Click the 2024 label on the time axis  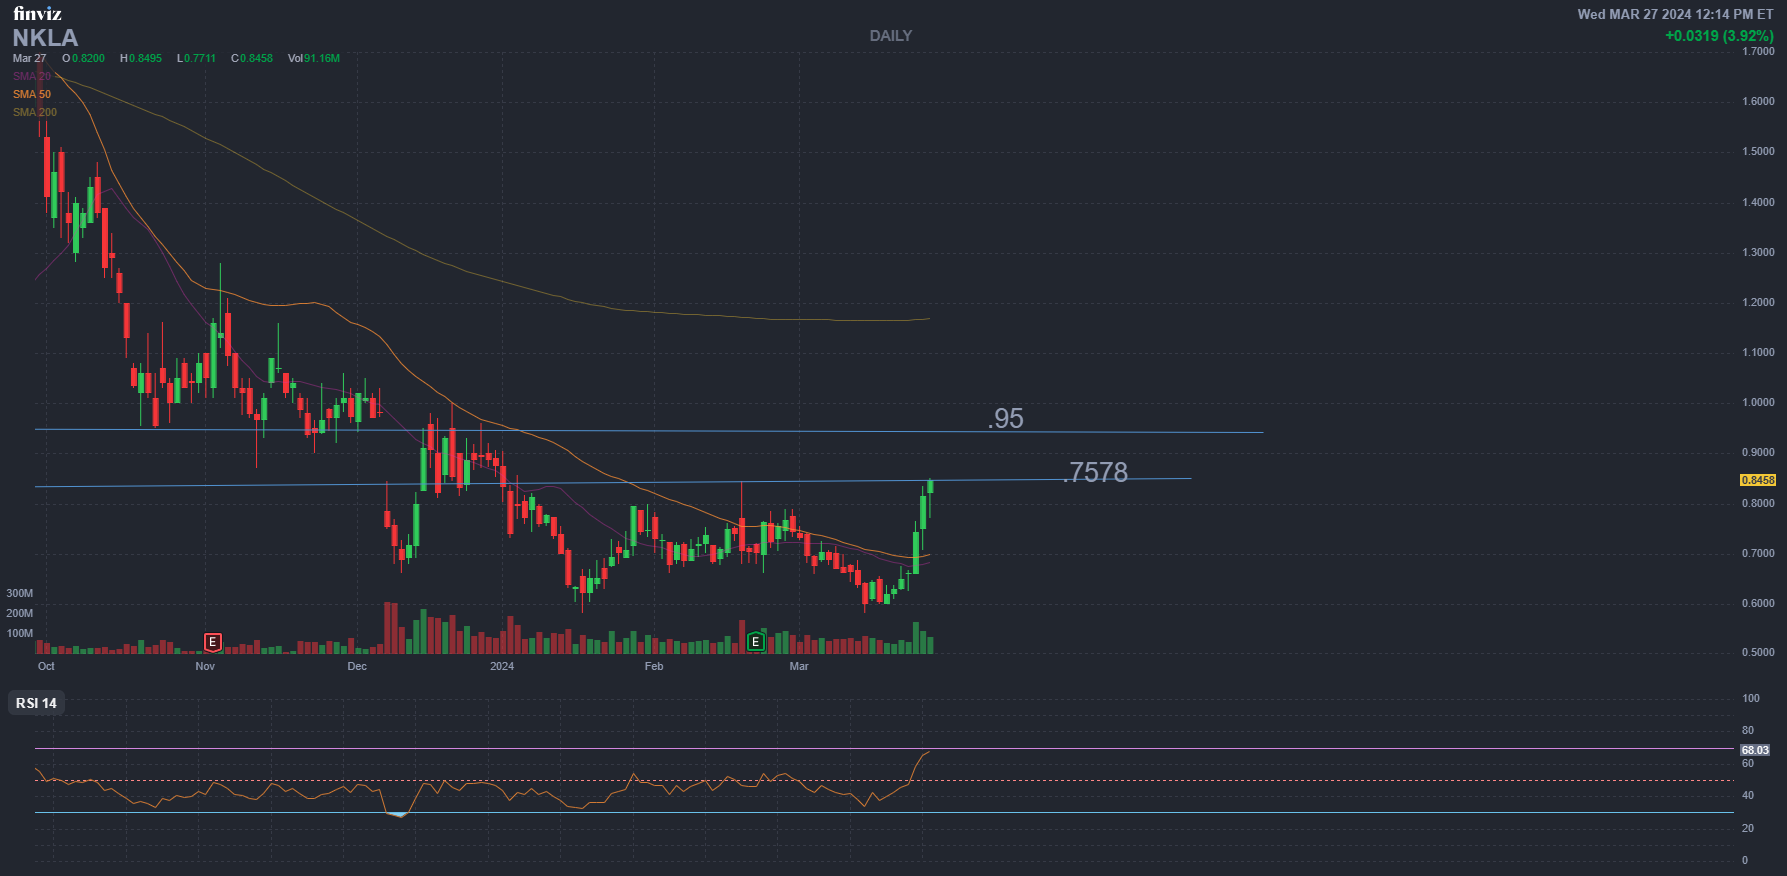coord(502,666)
